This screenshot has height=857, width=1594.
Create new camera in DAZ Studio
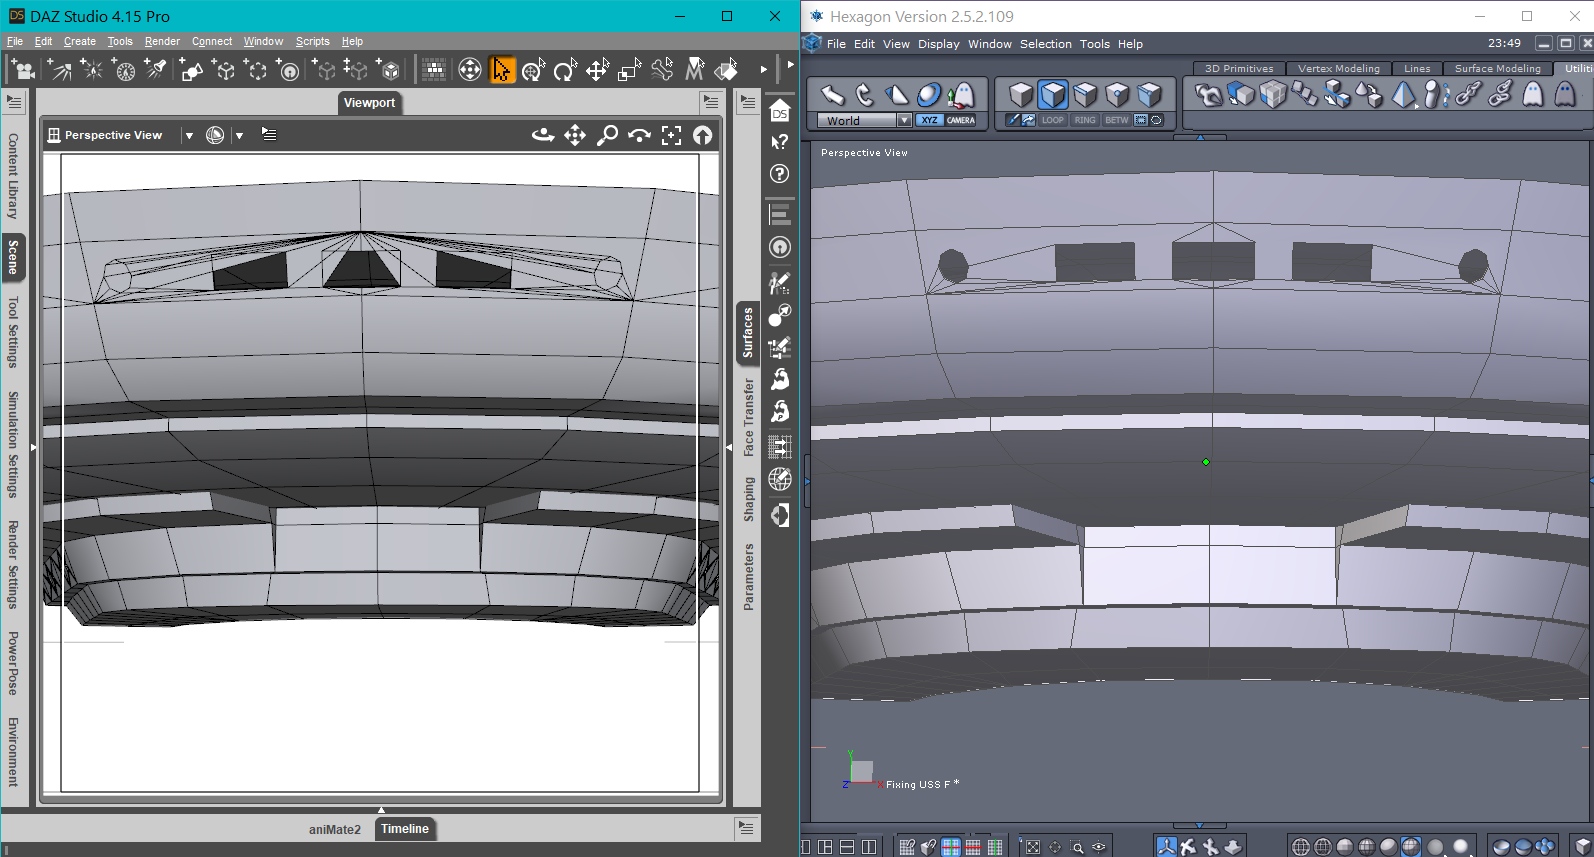coord(24,70)
